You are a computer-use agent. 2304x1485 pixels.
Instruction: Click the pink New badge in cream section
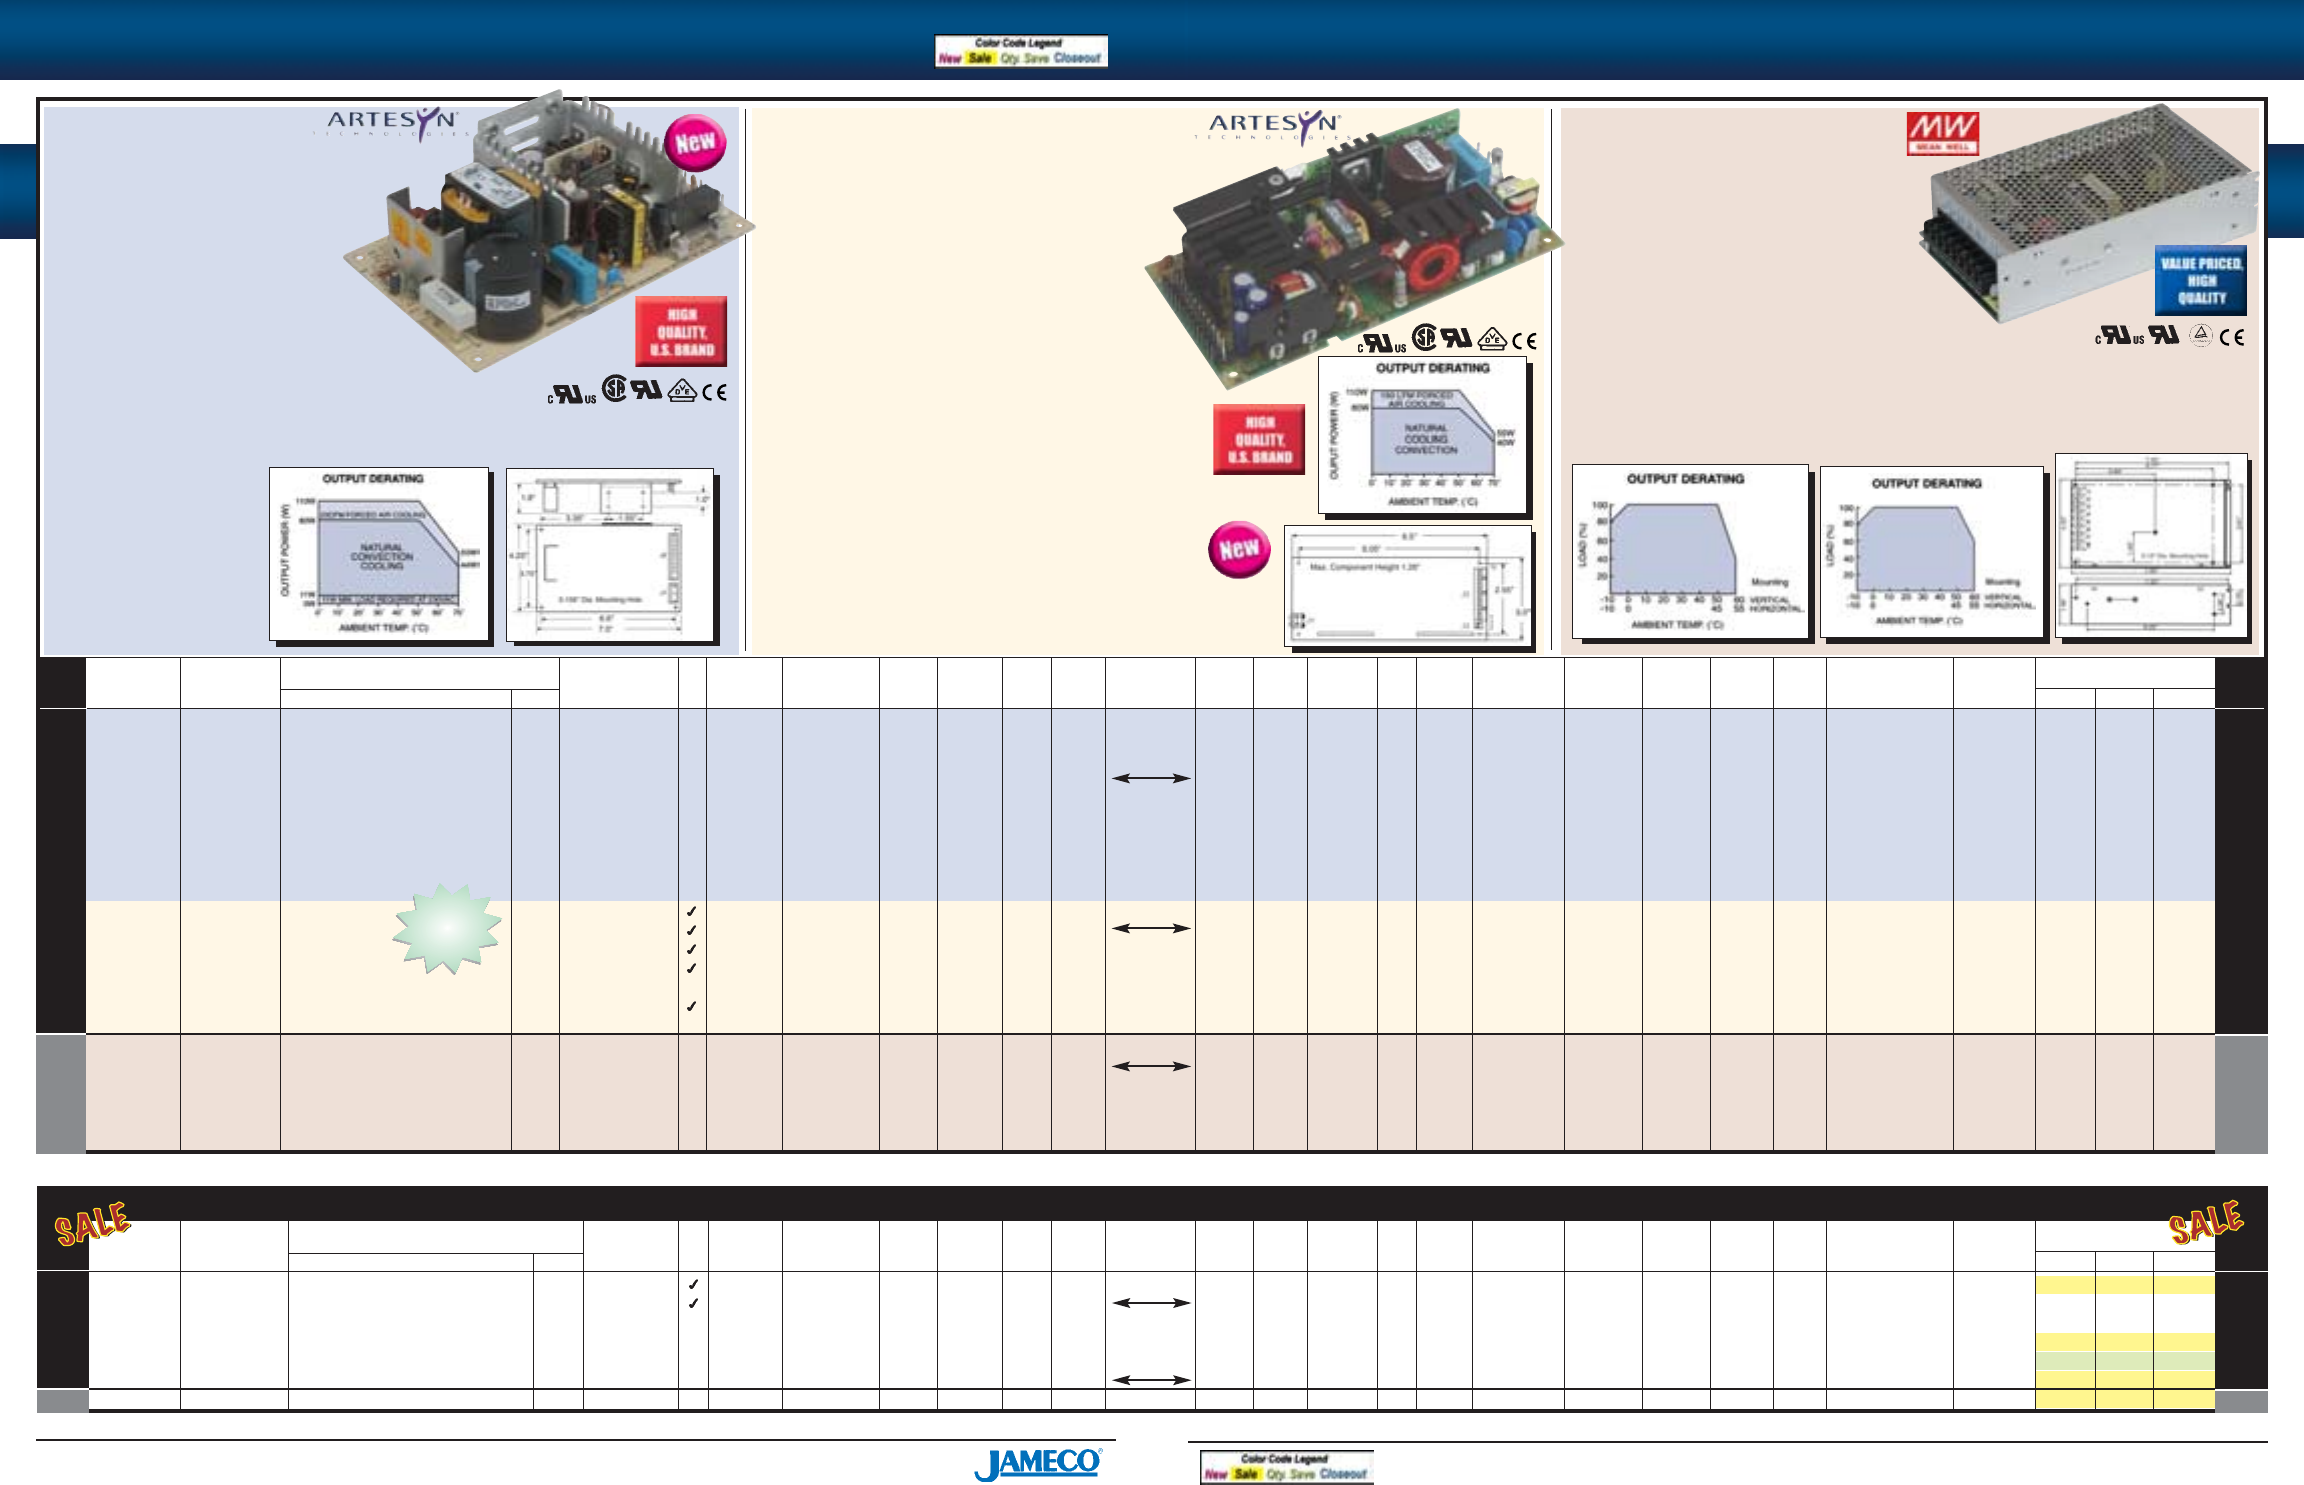tap(1239, 549)
